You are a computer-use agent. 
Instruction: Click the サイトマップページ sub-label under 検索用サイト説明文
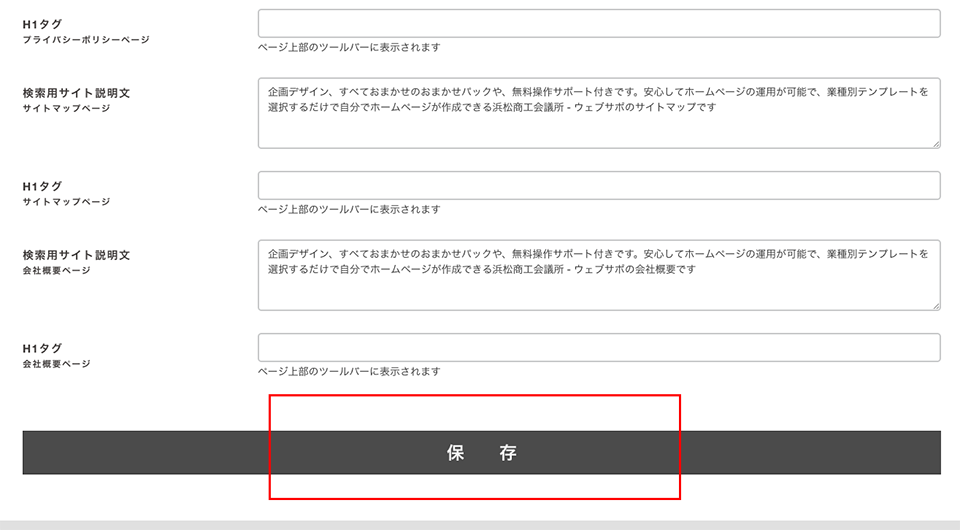click(x=66, y=109)
